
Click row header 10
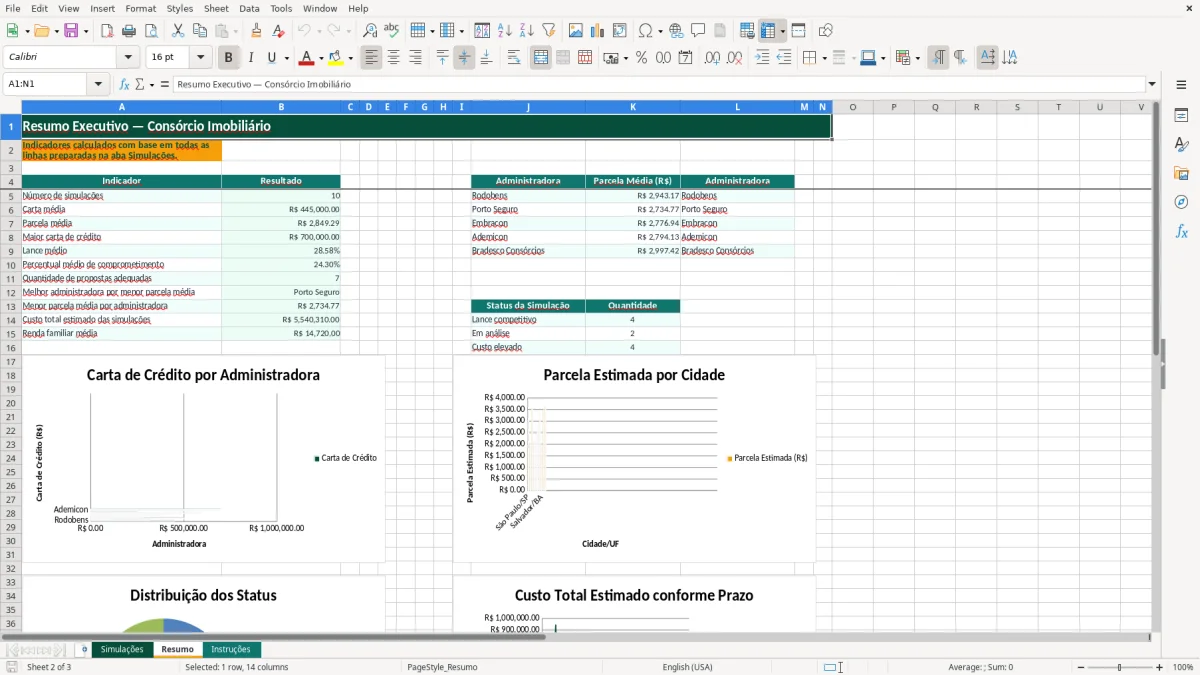10,265
